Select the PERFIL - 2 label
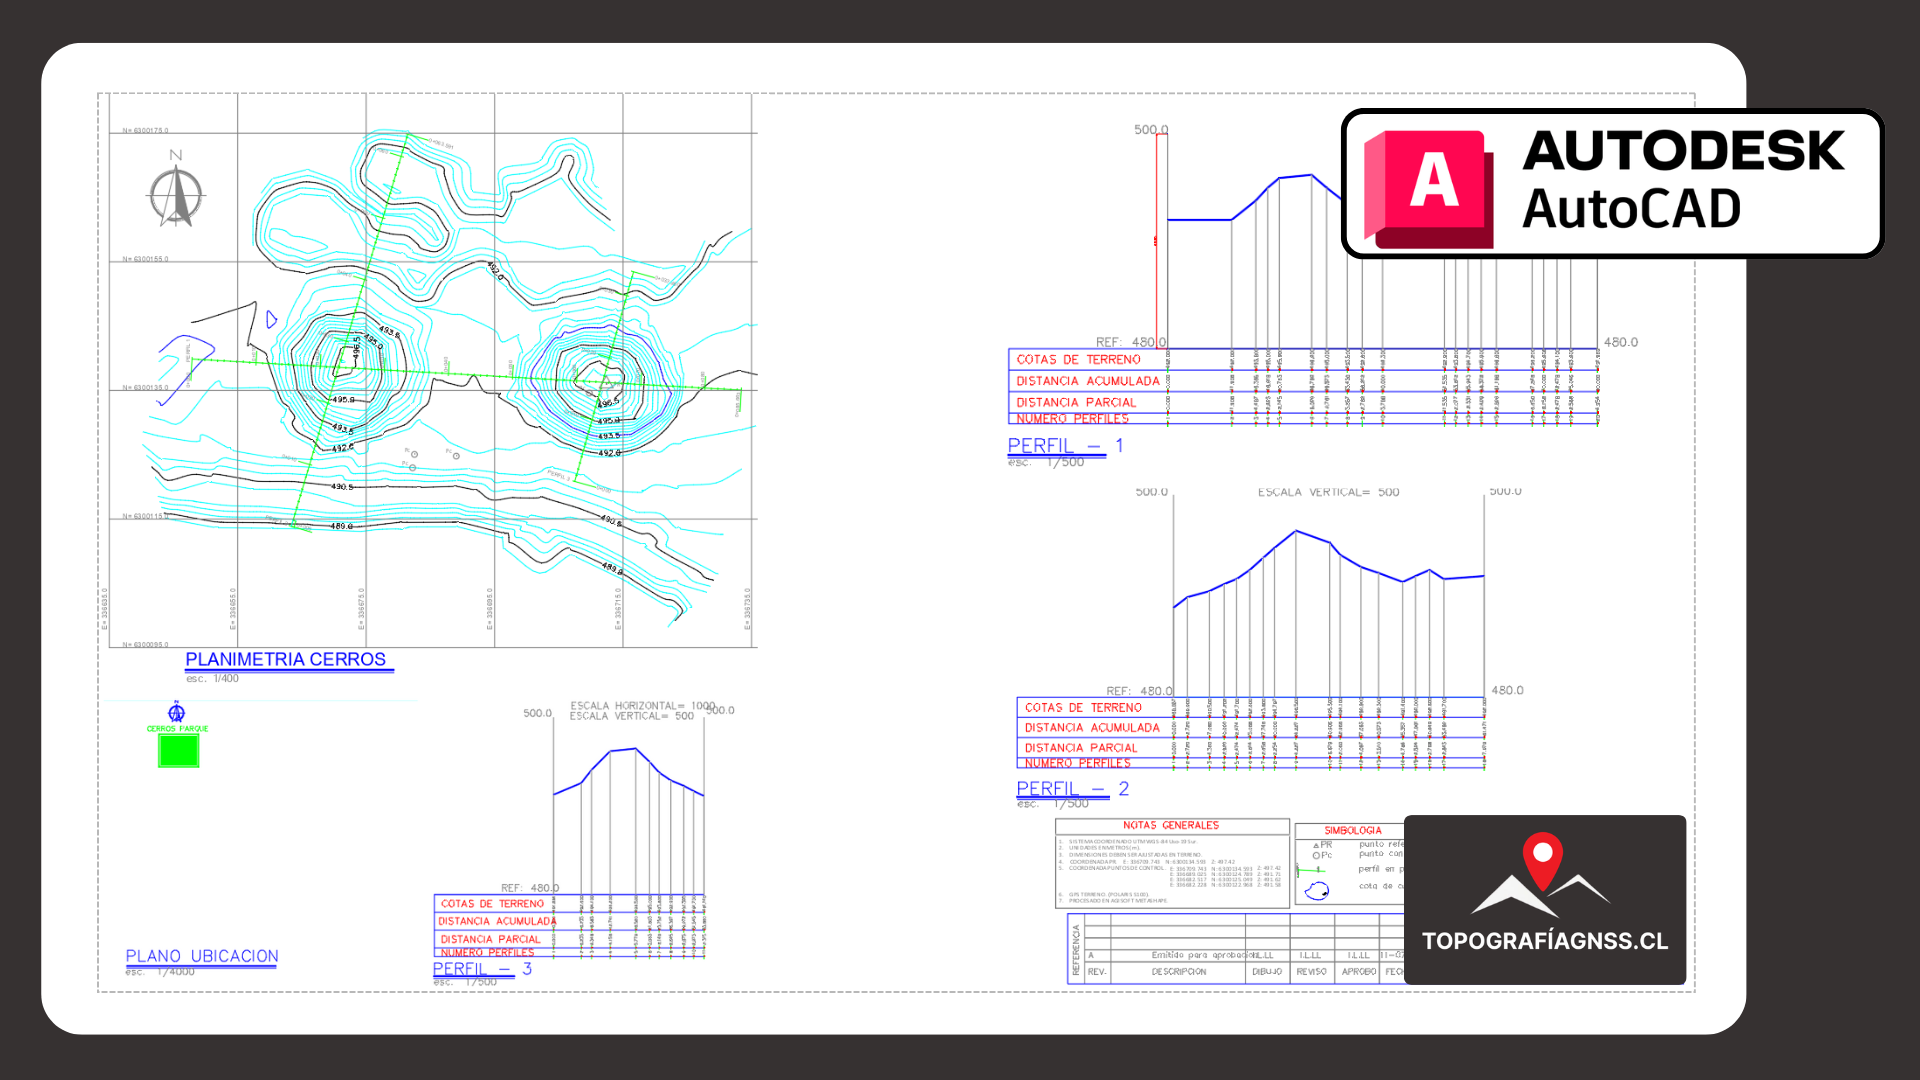Screen dimensions: 1920x1080 (1063, 789)
